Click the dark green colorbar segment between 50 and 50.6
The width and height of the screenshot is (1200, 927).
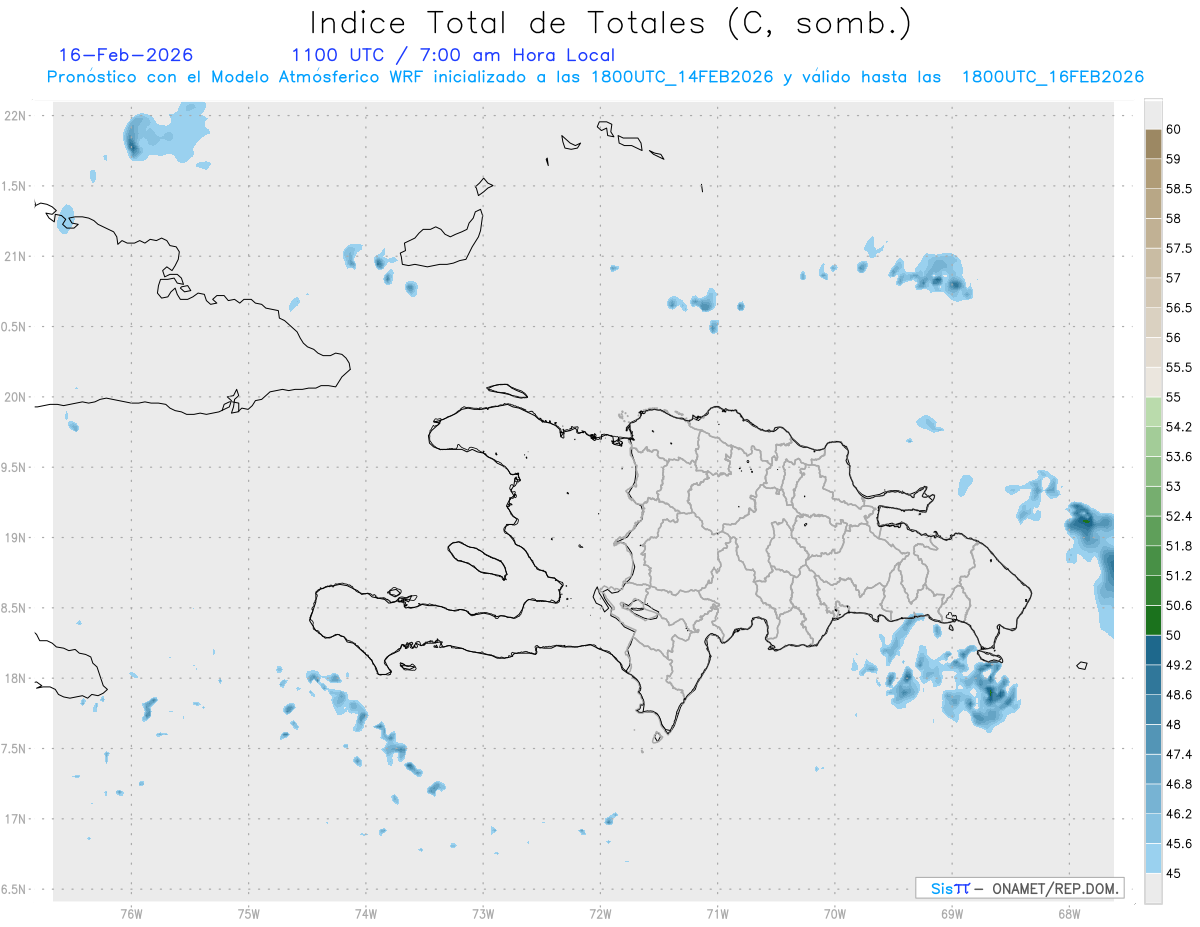(1153, 620)
